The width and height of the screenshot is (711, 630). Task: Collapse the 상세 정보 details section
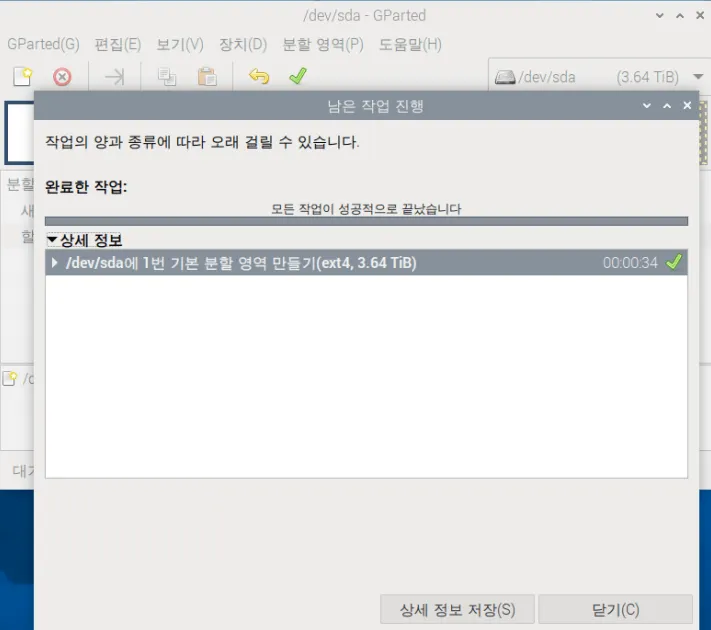click(52, 239)
